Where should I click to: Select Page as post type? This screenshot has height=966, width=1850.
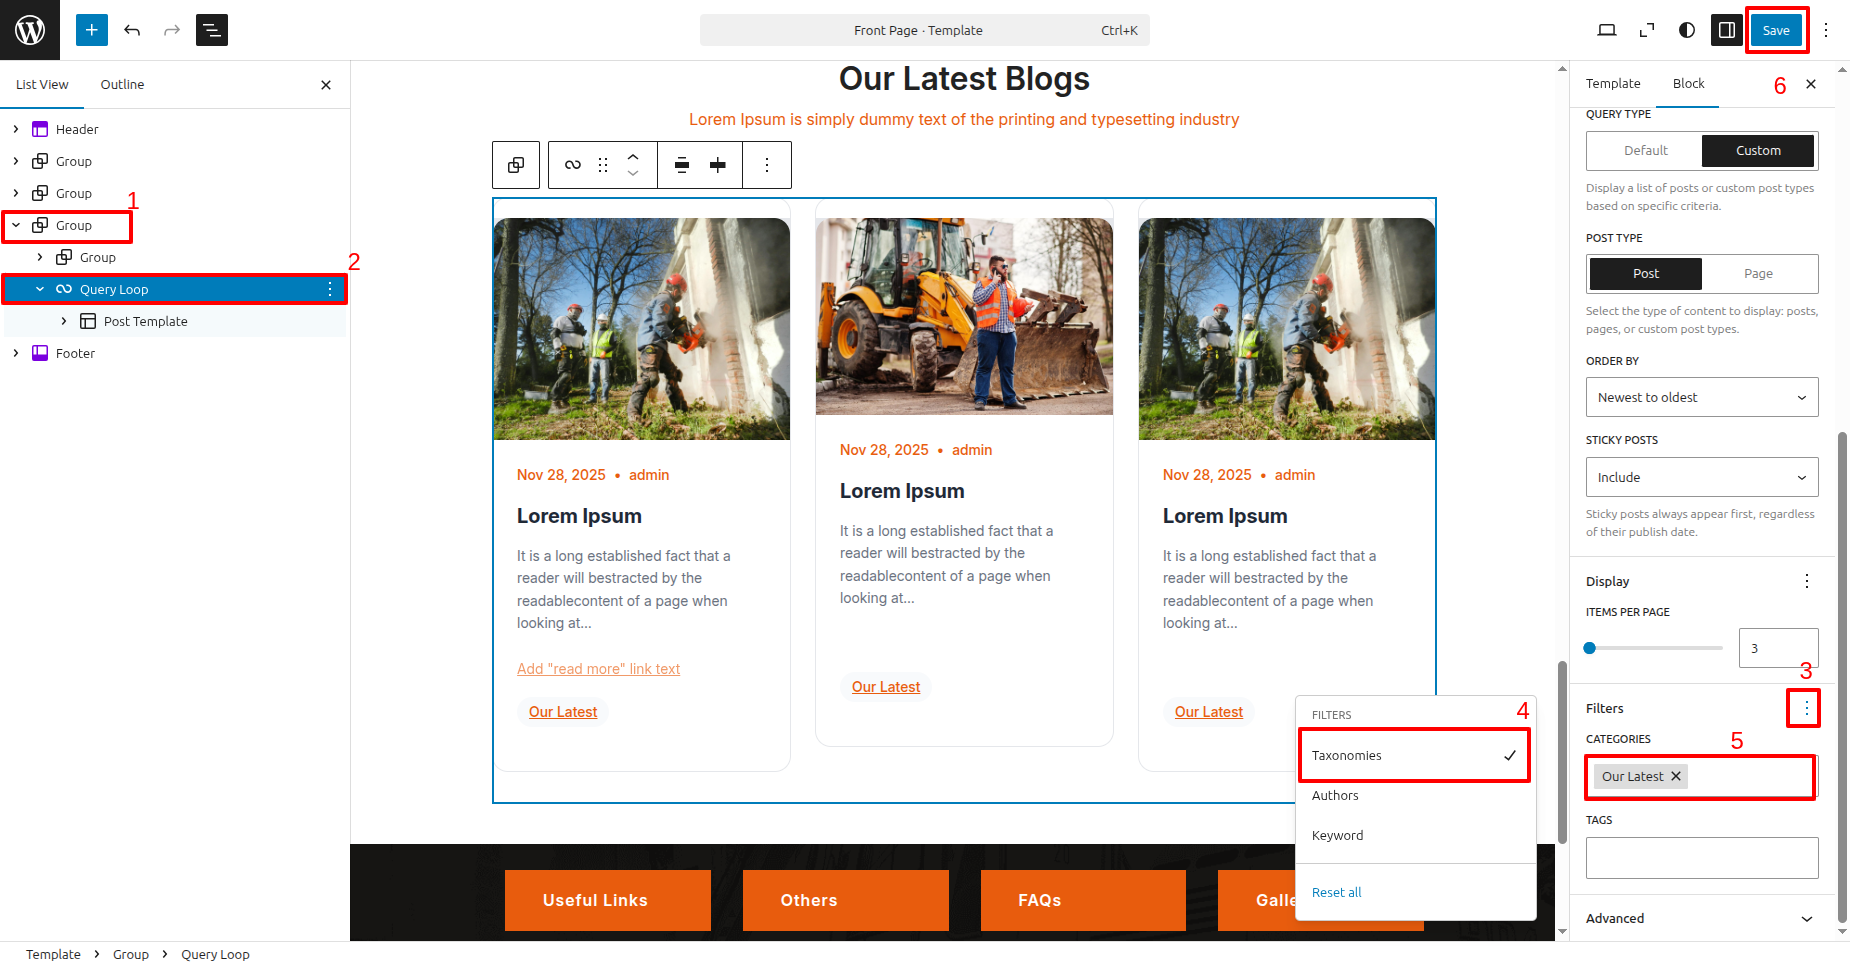1757,274
